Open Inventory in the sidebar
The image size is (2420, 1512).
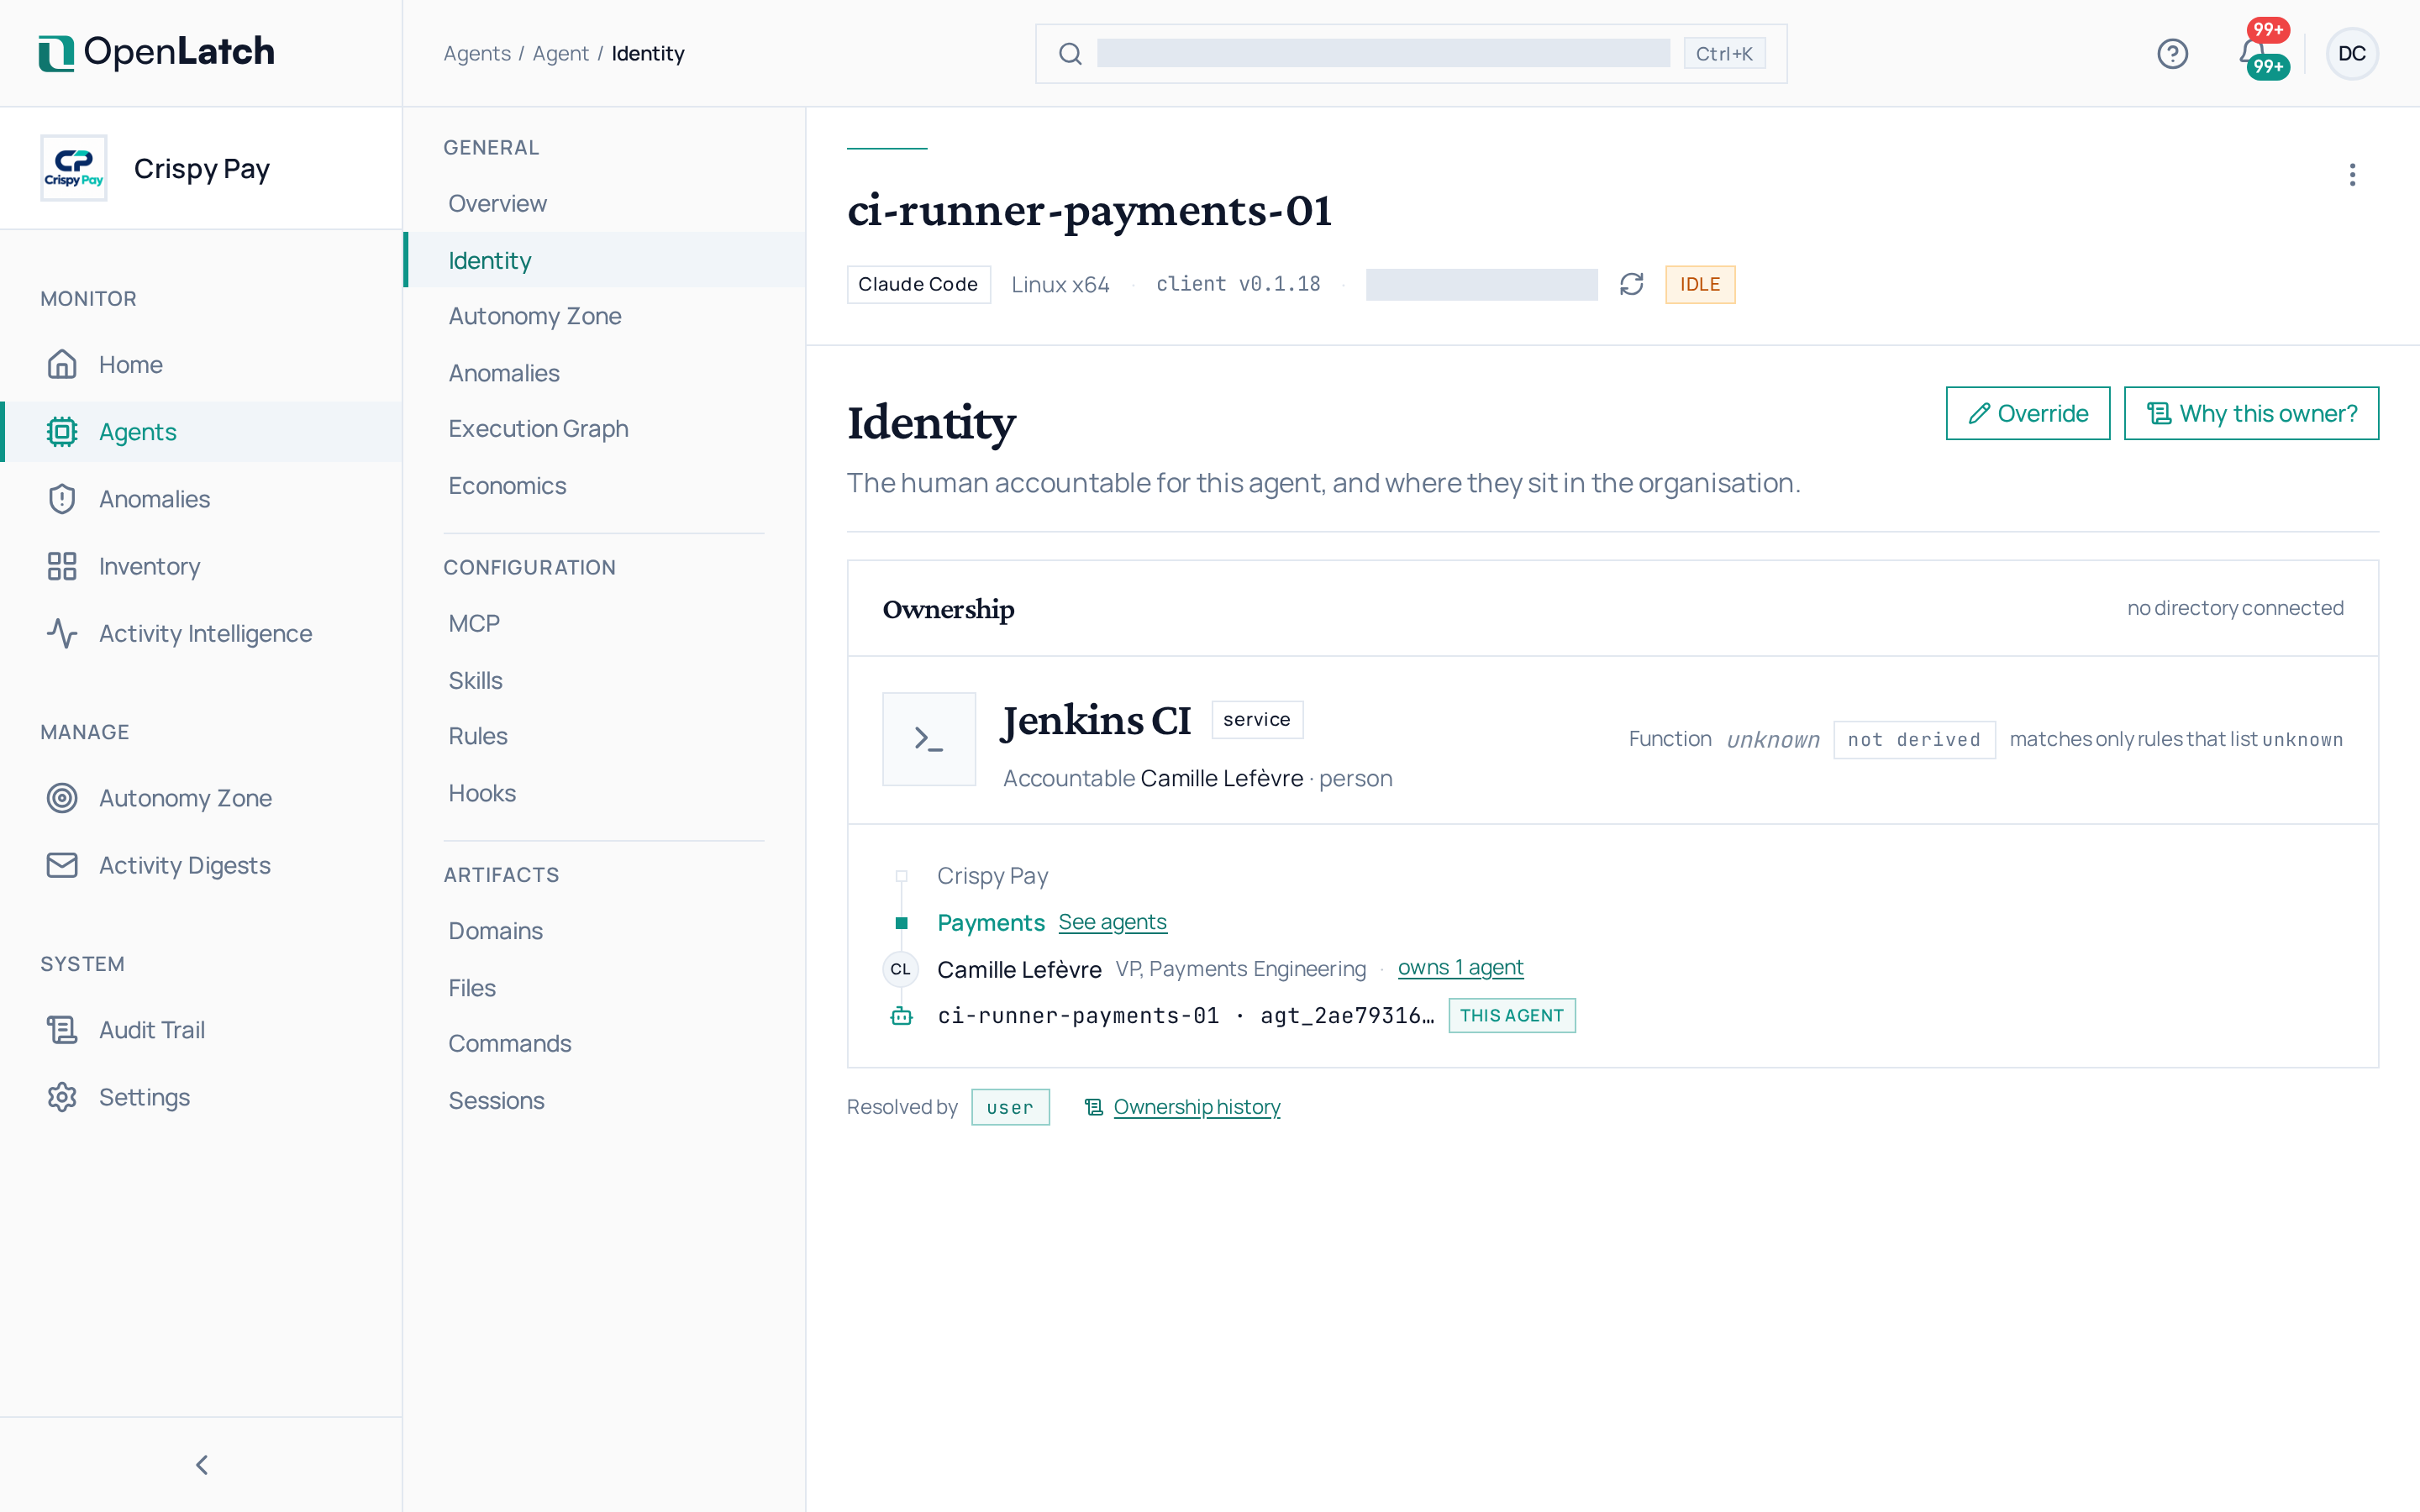tap(201, 566)
